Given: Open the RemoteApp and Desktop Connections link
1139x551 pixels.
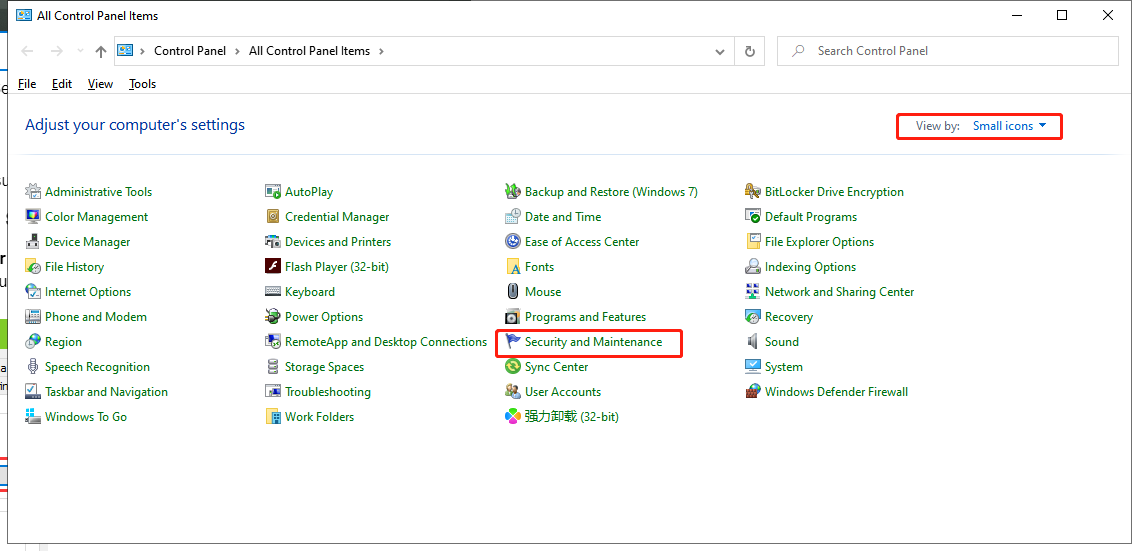Looking at the screenshot, I should tap(386, 342).
